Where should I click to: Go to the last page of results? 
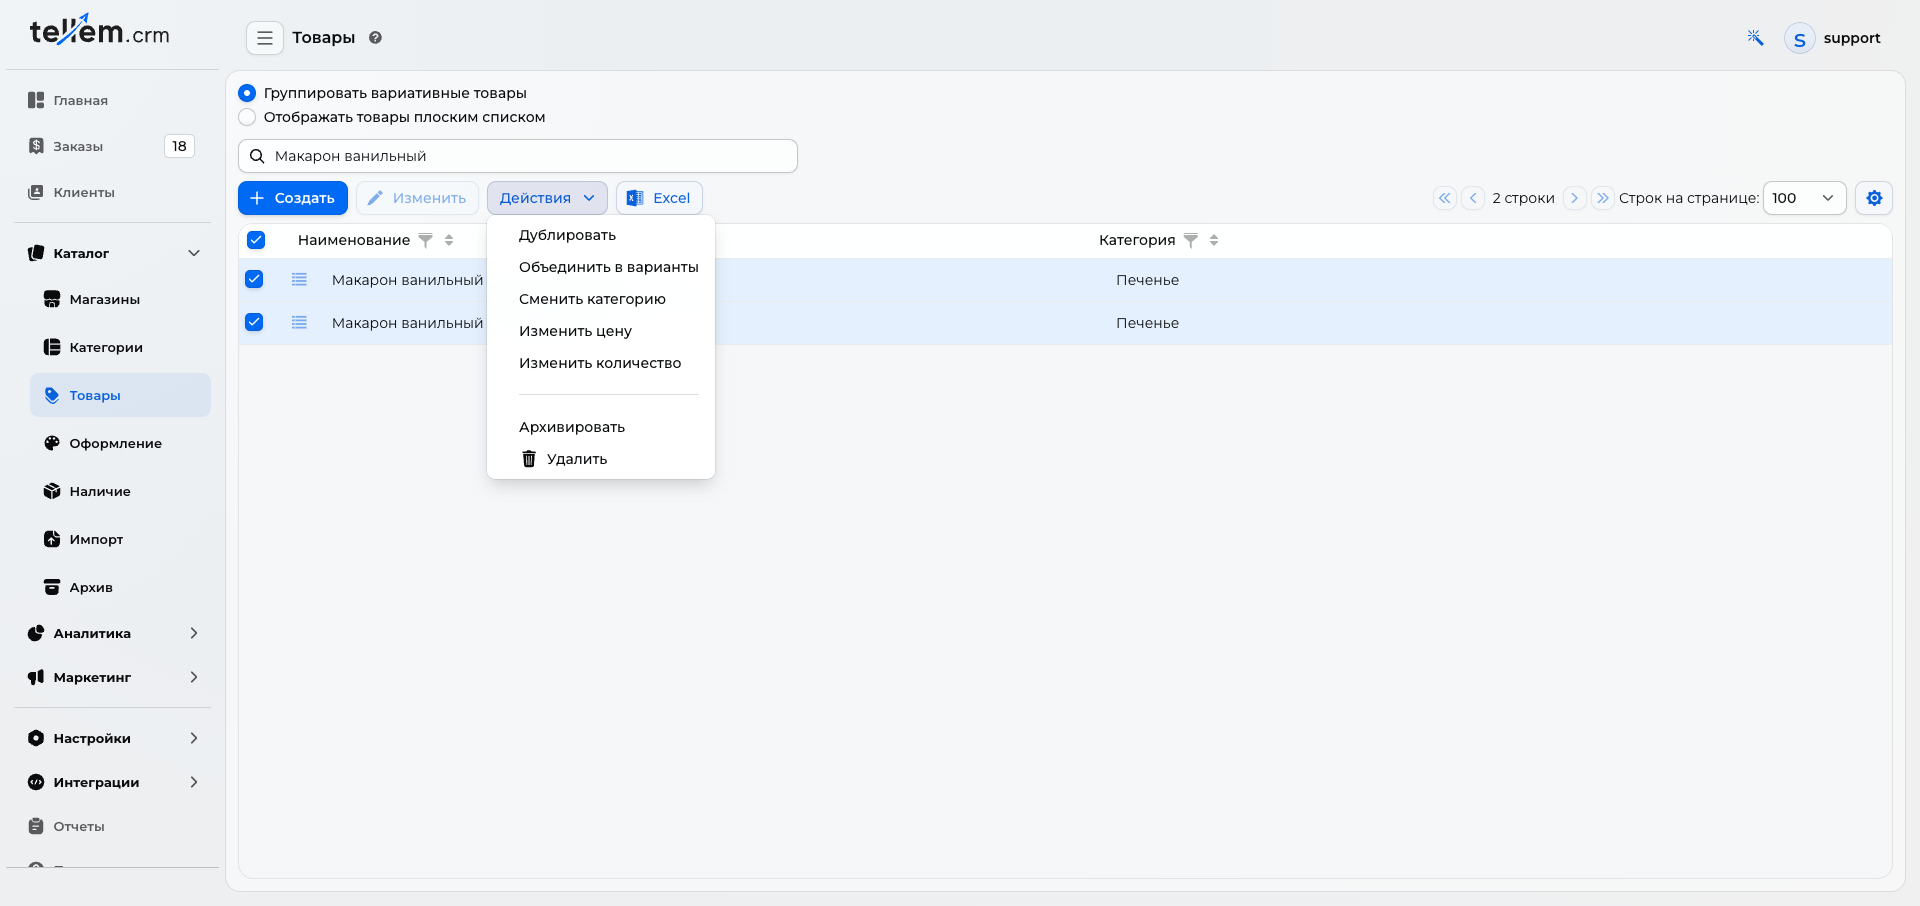pos(1602,198)
